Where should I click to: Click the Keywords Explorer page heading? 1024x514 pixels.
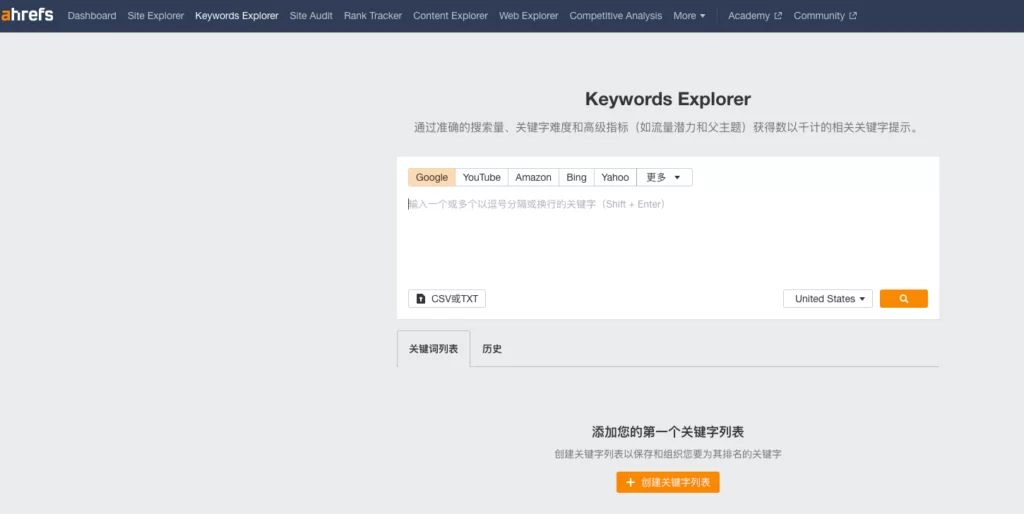tap(667, 99)
